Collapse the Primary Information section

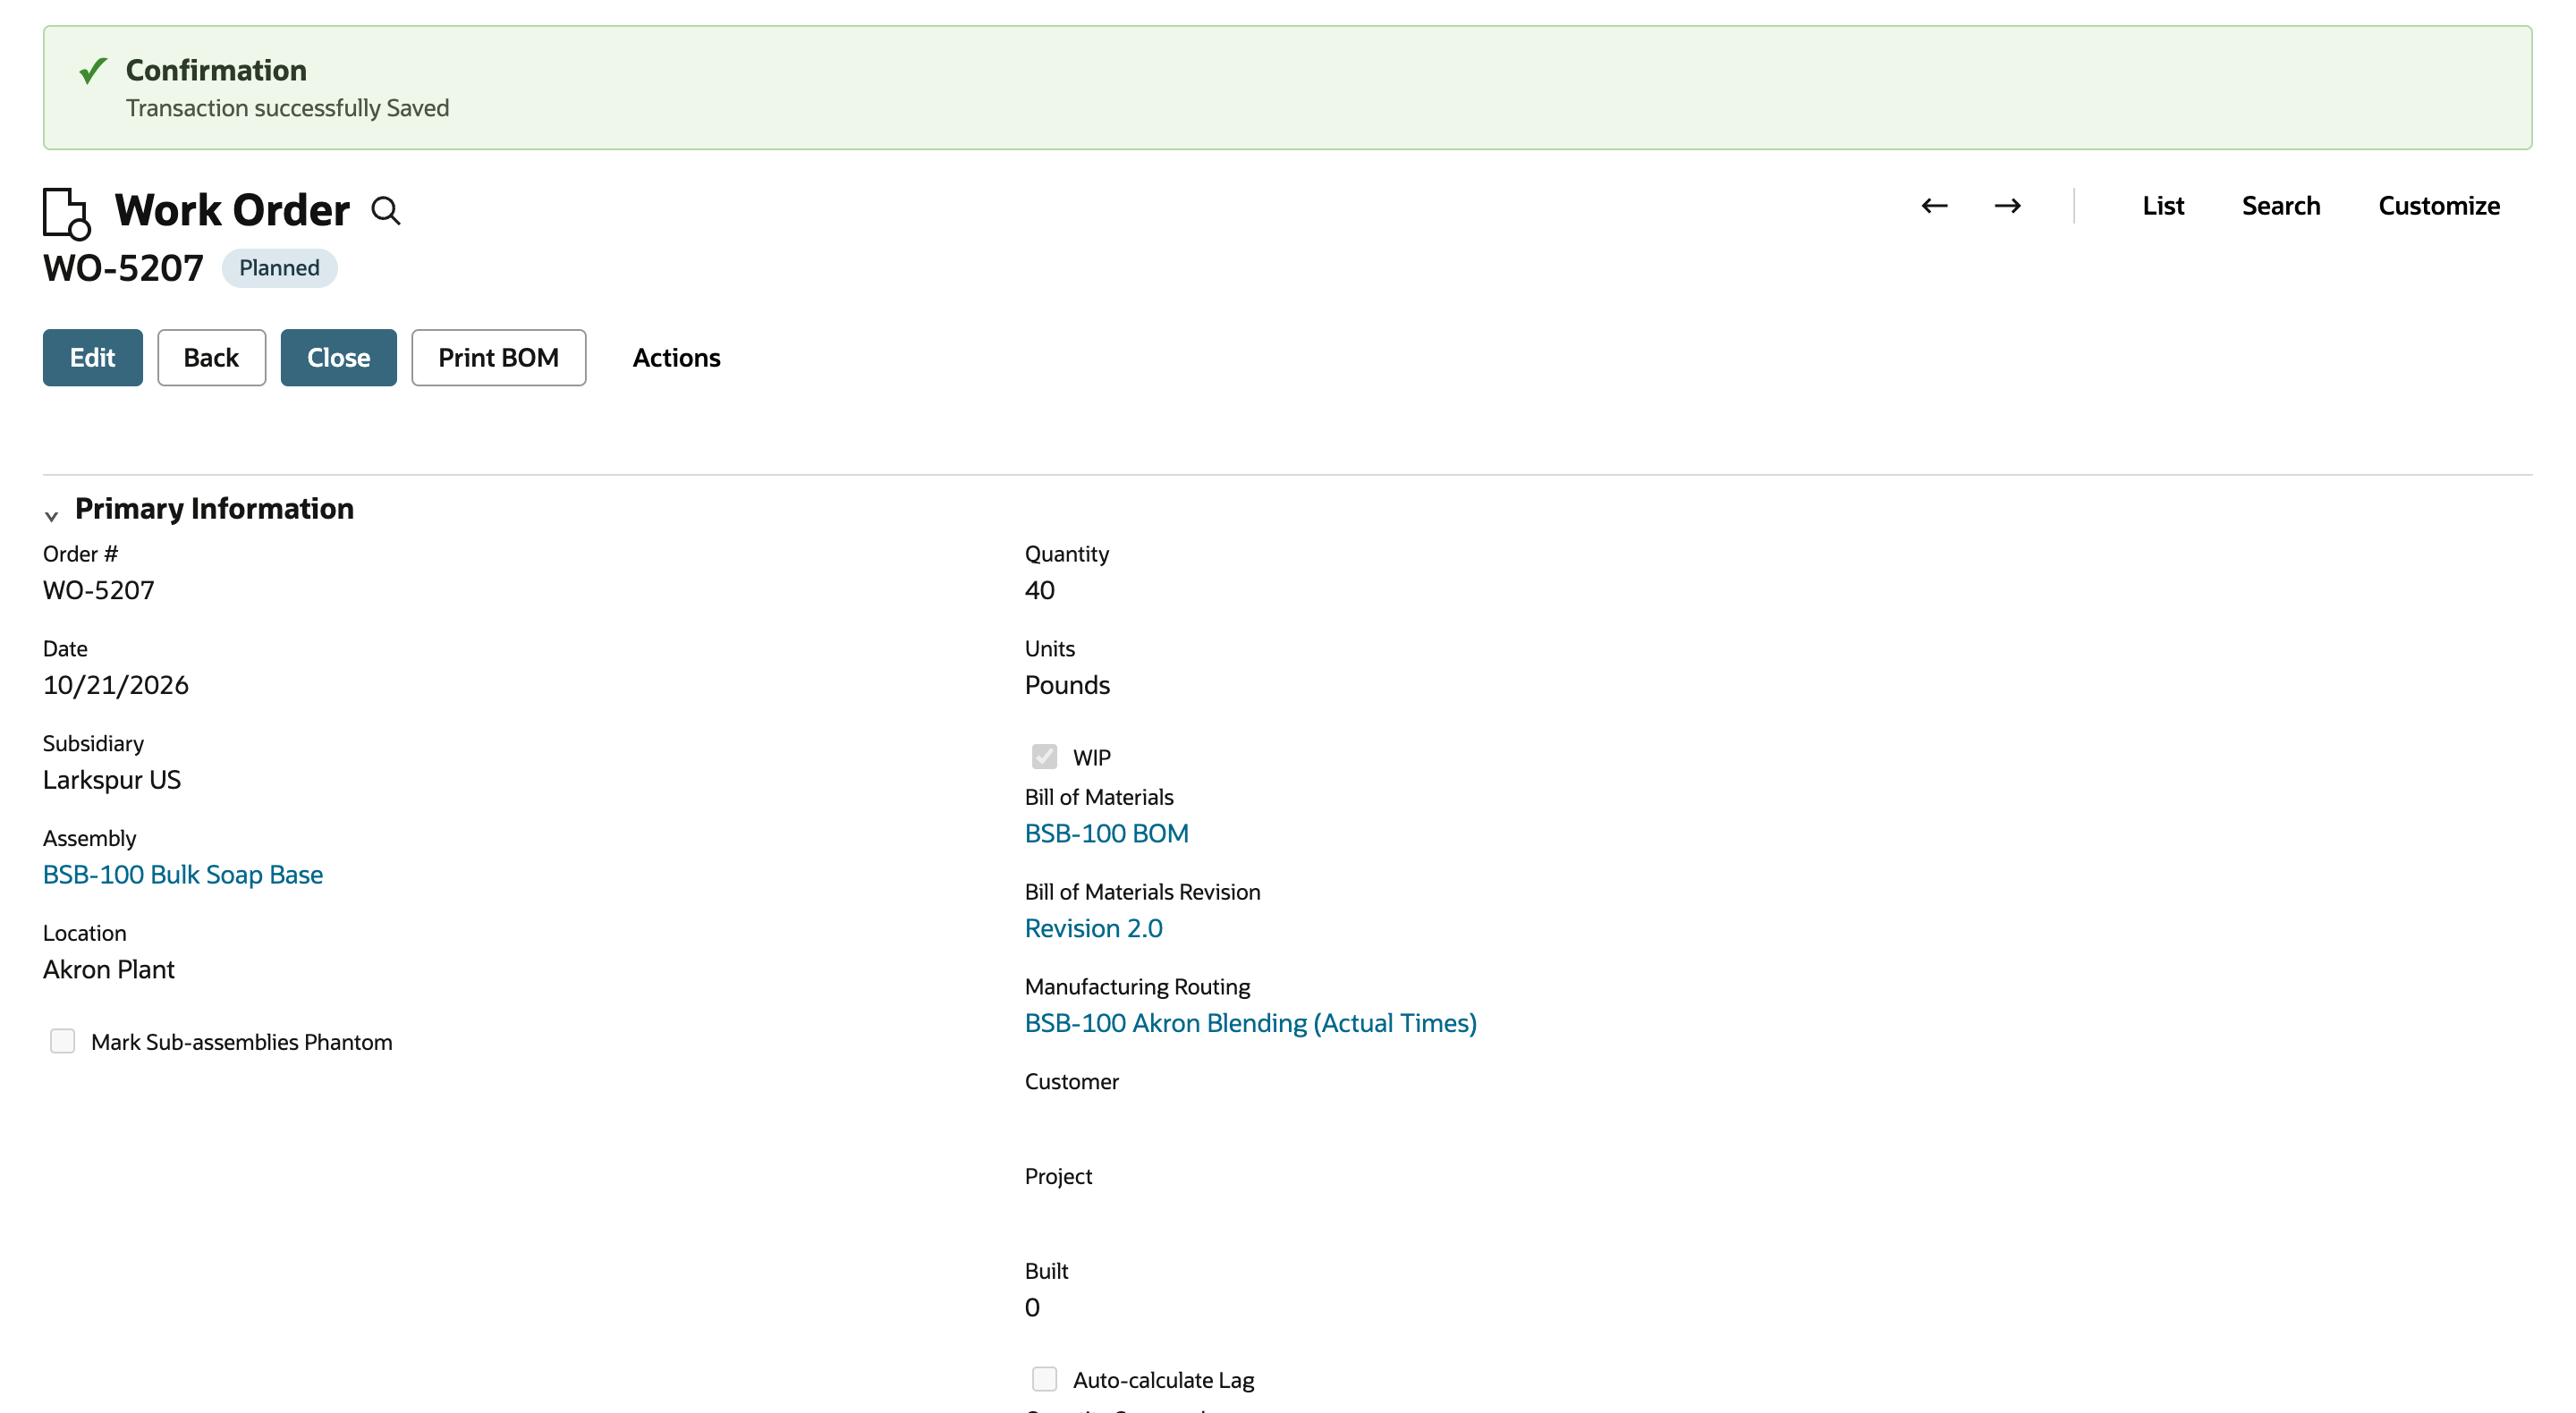pos(51,516)
